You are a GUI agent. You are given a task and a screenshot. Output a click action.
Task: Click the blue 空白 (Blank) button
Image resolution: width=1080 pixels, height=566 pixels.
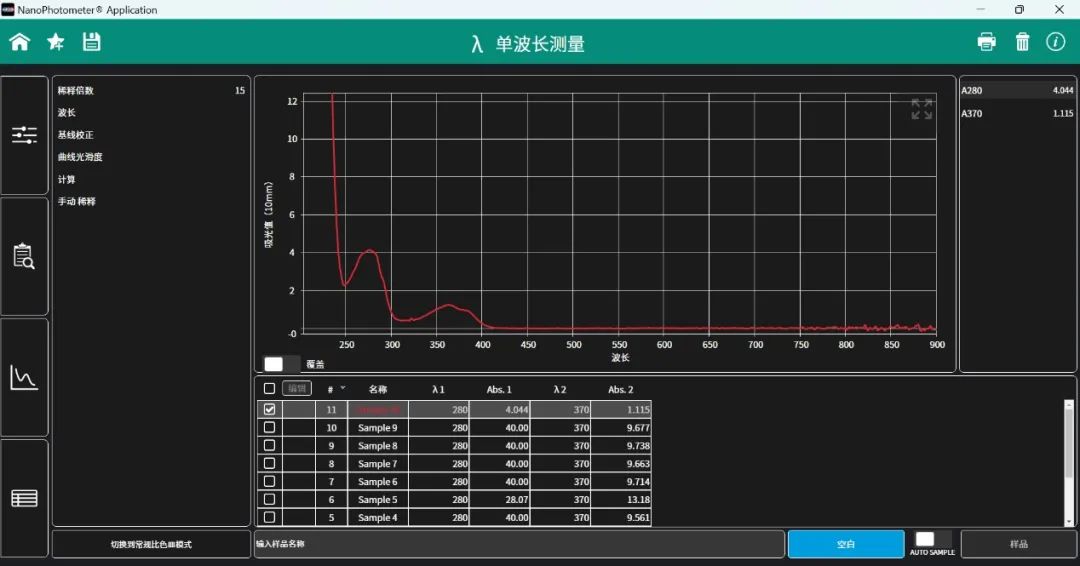[x=846, y=544]
